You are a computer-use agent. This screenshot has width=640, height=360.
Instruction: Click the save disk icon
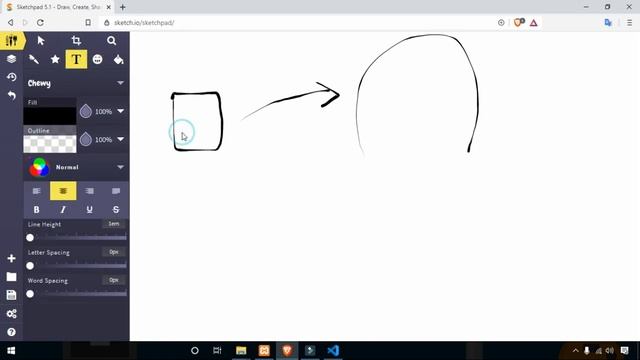pos(11,295)
